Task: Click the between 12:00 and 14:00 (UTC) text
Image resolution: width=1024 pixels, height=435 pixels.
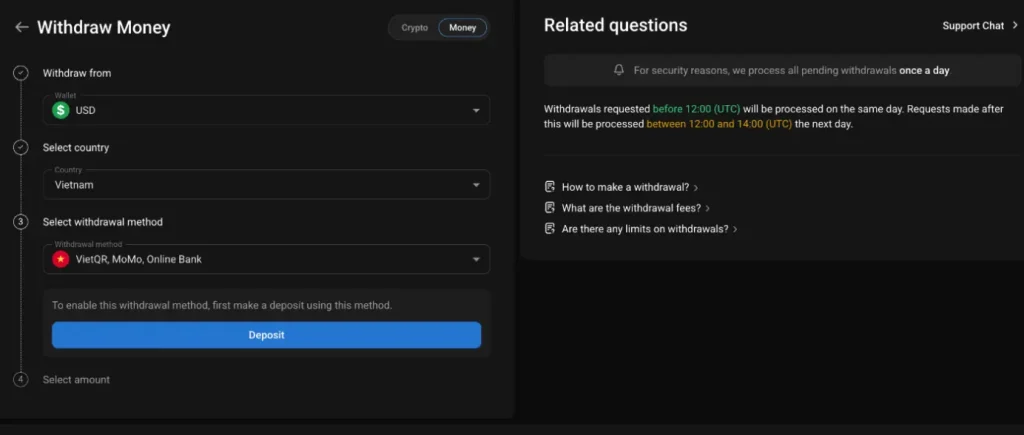Action: coord(719,124)
